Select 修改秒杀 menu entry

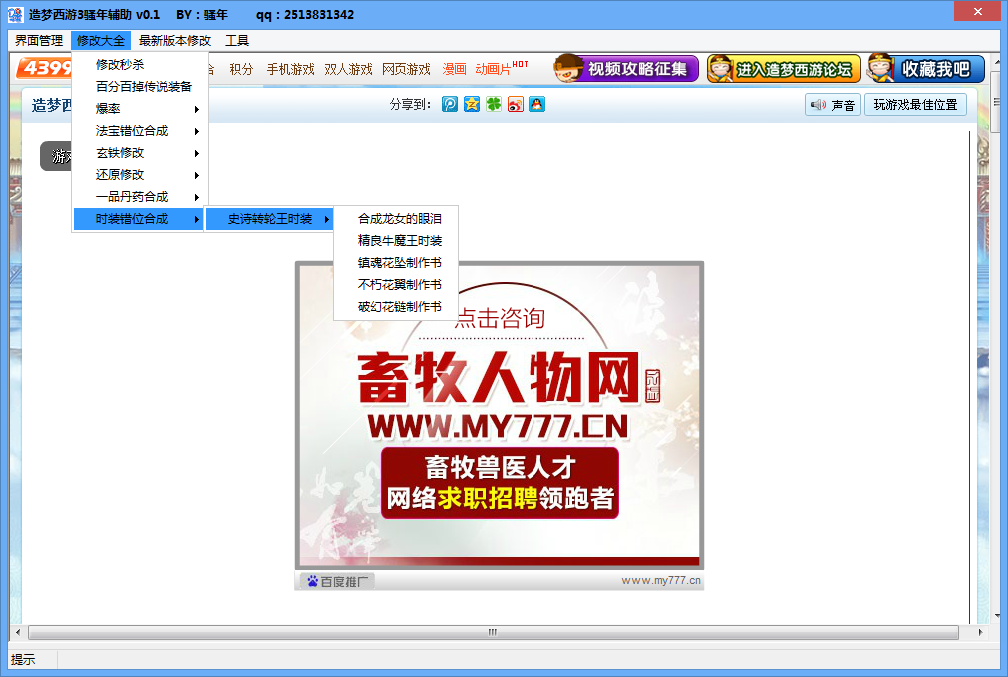[x=140, y=64]
